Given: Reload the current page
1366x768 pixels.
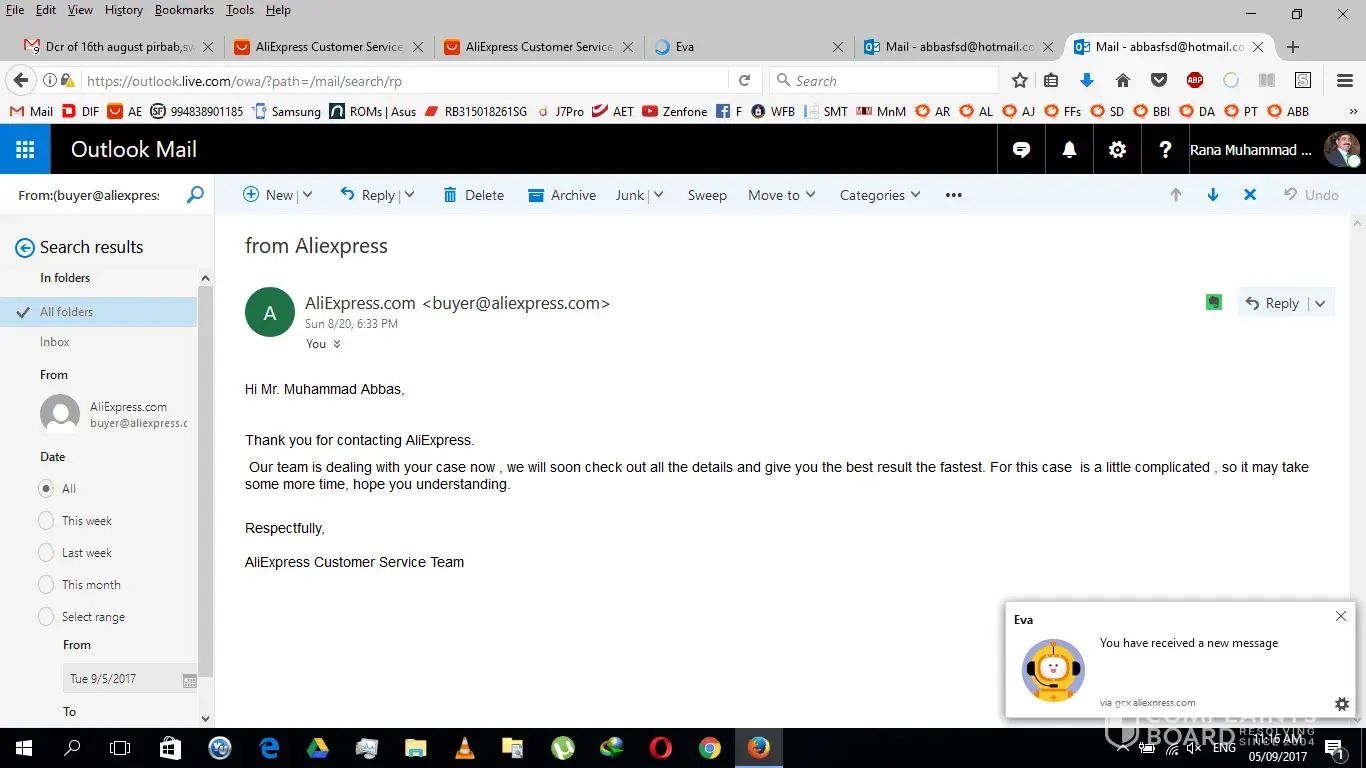Looking at the screenshot, I should coord(744,81).
